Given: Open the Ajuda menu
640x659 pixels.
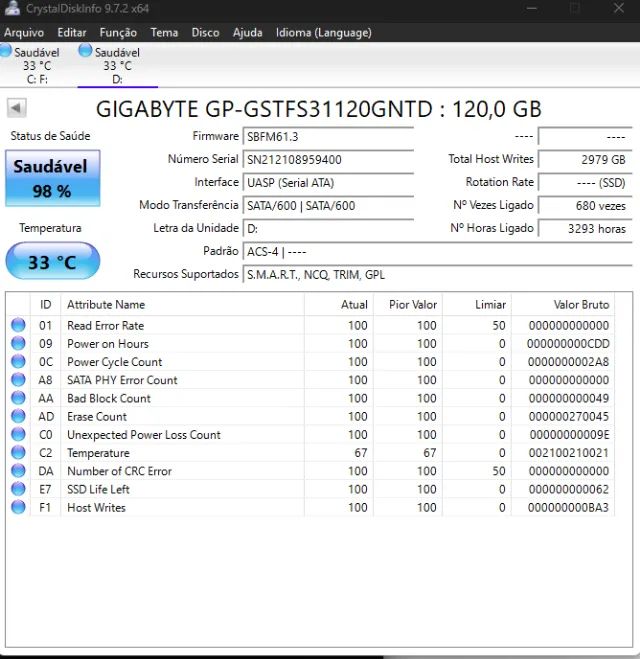Looking at the screenshot, I should pyautogui.click(x=248, y=32).
